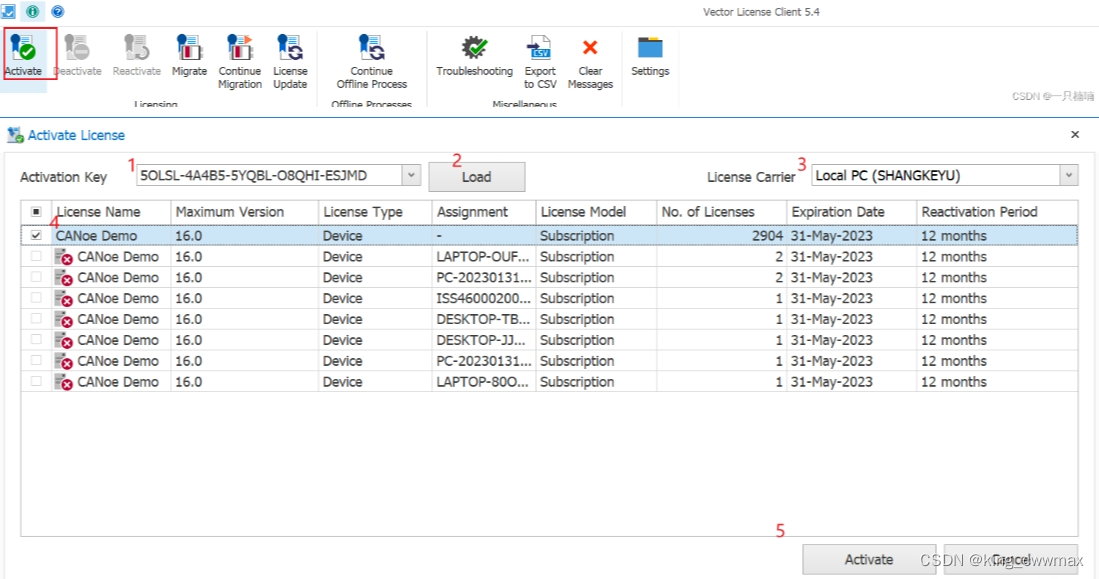Viewport: 1099px width, 579px height.
Task: Expand the Activation Key dropdown arrow
Action: (x=411, y=175)
